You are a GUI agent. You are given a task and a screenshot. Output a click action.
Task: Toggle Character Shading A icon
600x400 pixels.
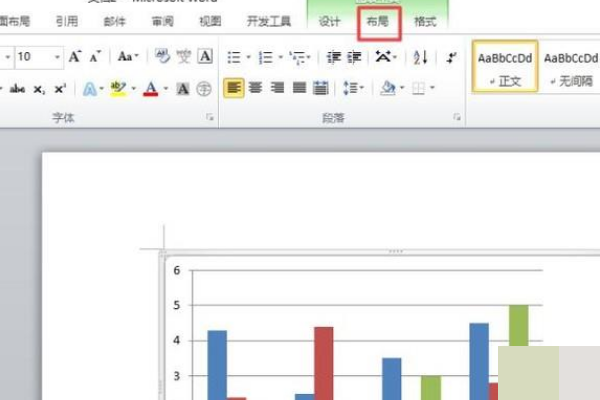point(183,89)
